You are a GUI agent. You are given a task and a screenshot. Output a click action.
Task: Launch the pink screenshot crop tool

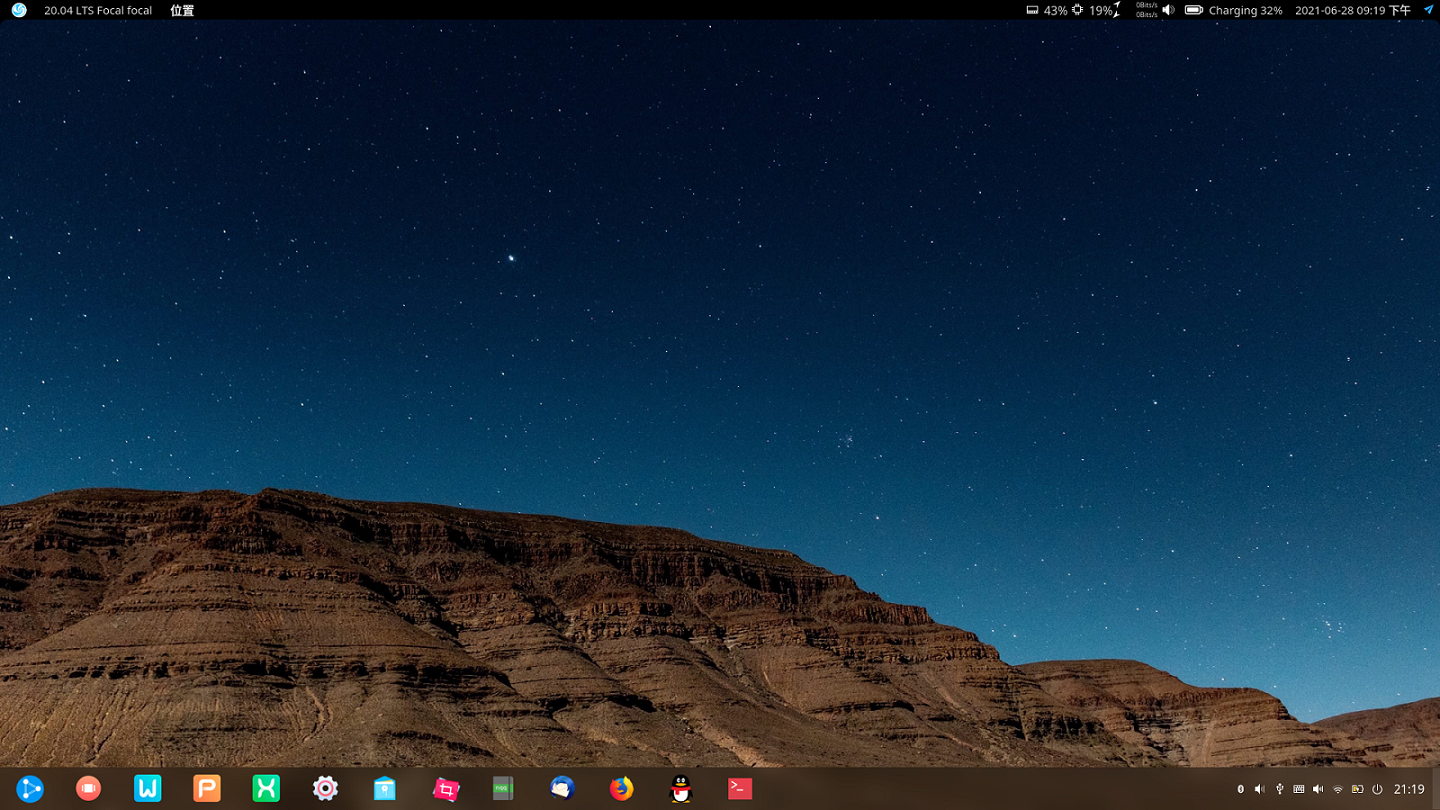445,789
